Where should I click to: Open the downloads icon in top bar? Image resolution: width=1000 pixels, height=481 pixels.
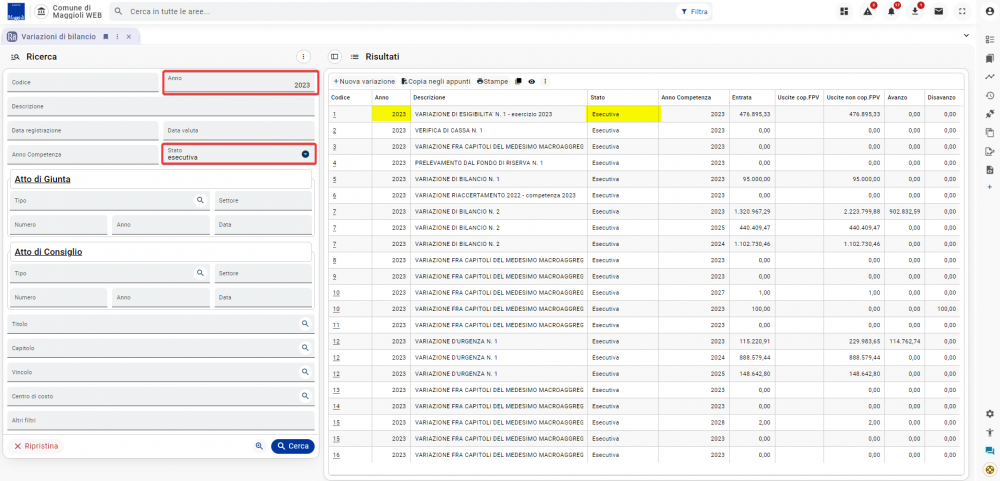915,11
